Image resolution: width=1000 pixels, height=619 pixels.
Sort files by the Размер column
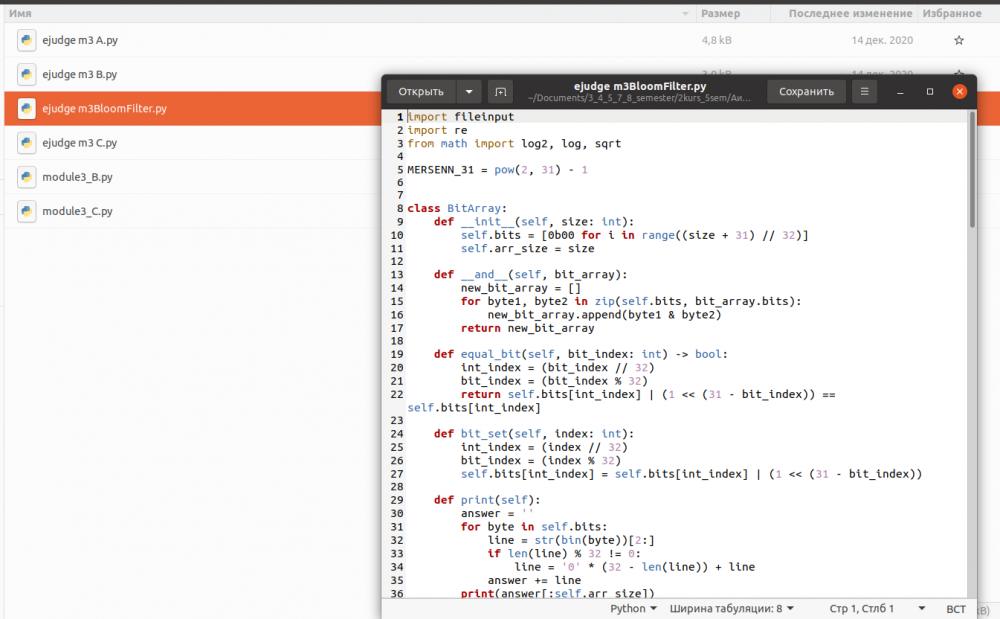[x=720, y=14]
